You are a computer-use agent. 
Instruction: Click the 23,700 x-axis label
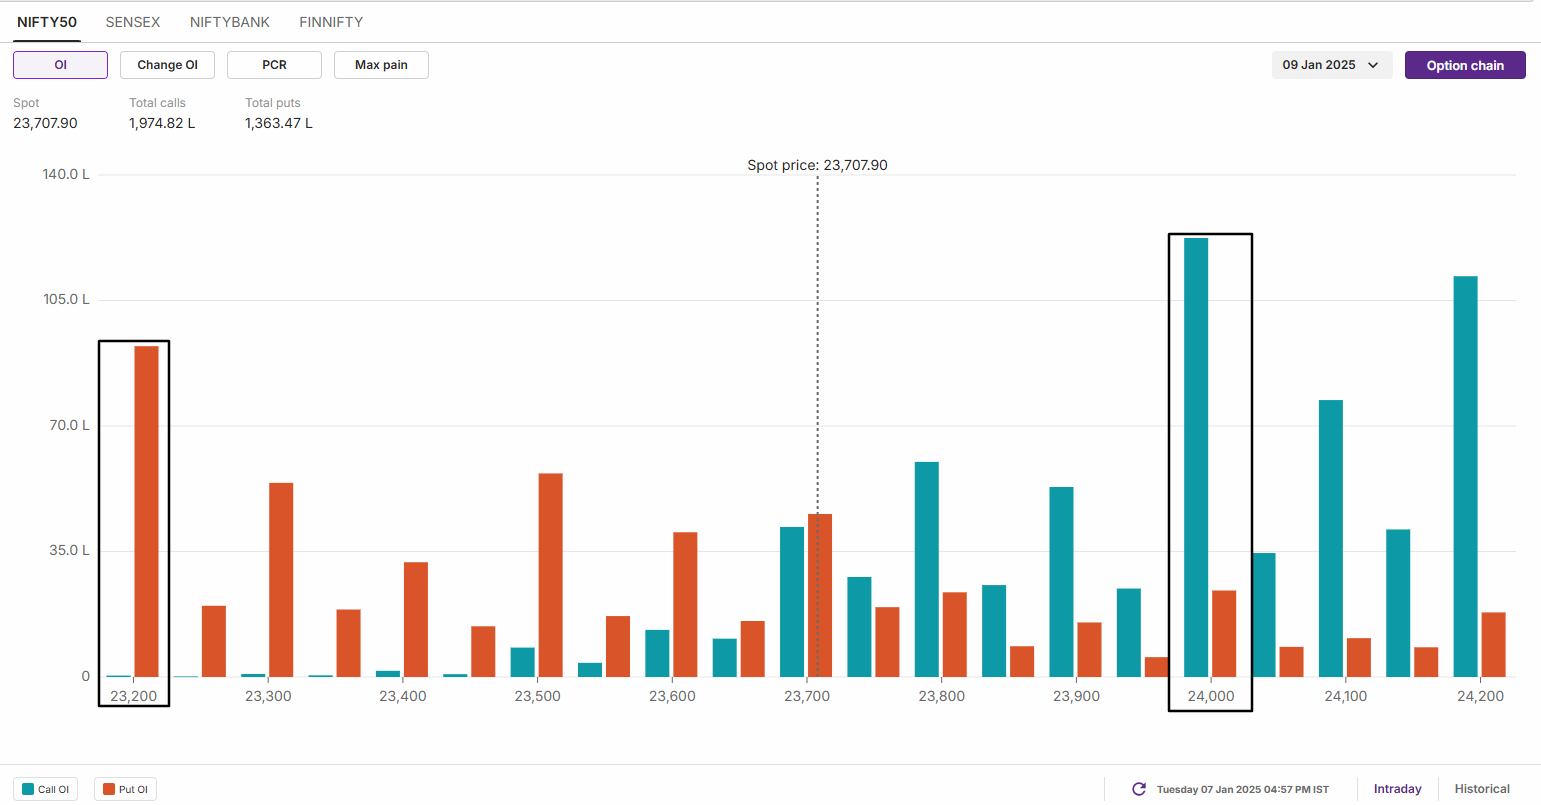(x=807, y=696)
